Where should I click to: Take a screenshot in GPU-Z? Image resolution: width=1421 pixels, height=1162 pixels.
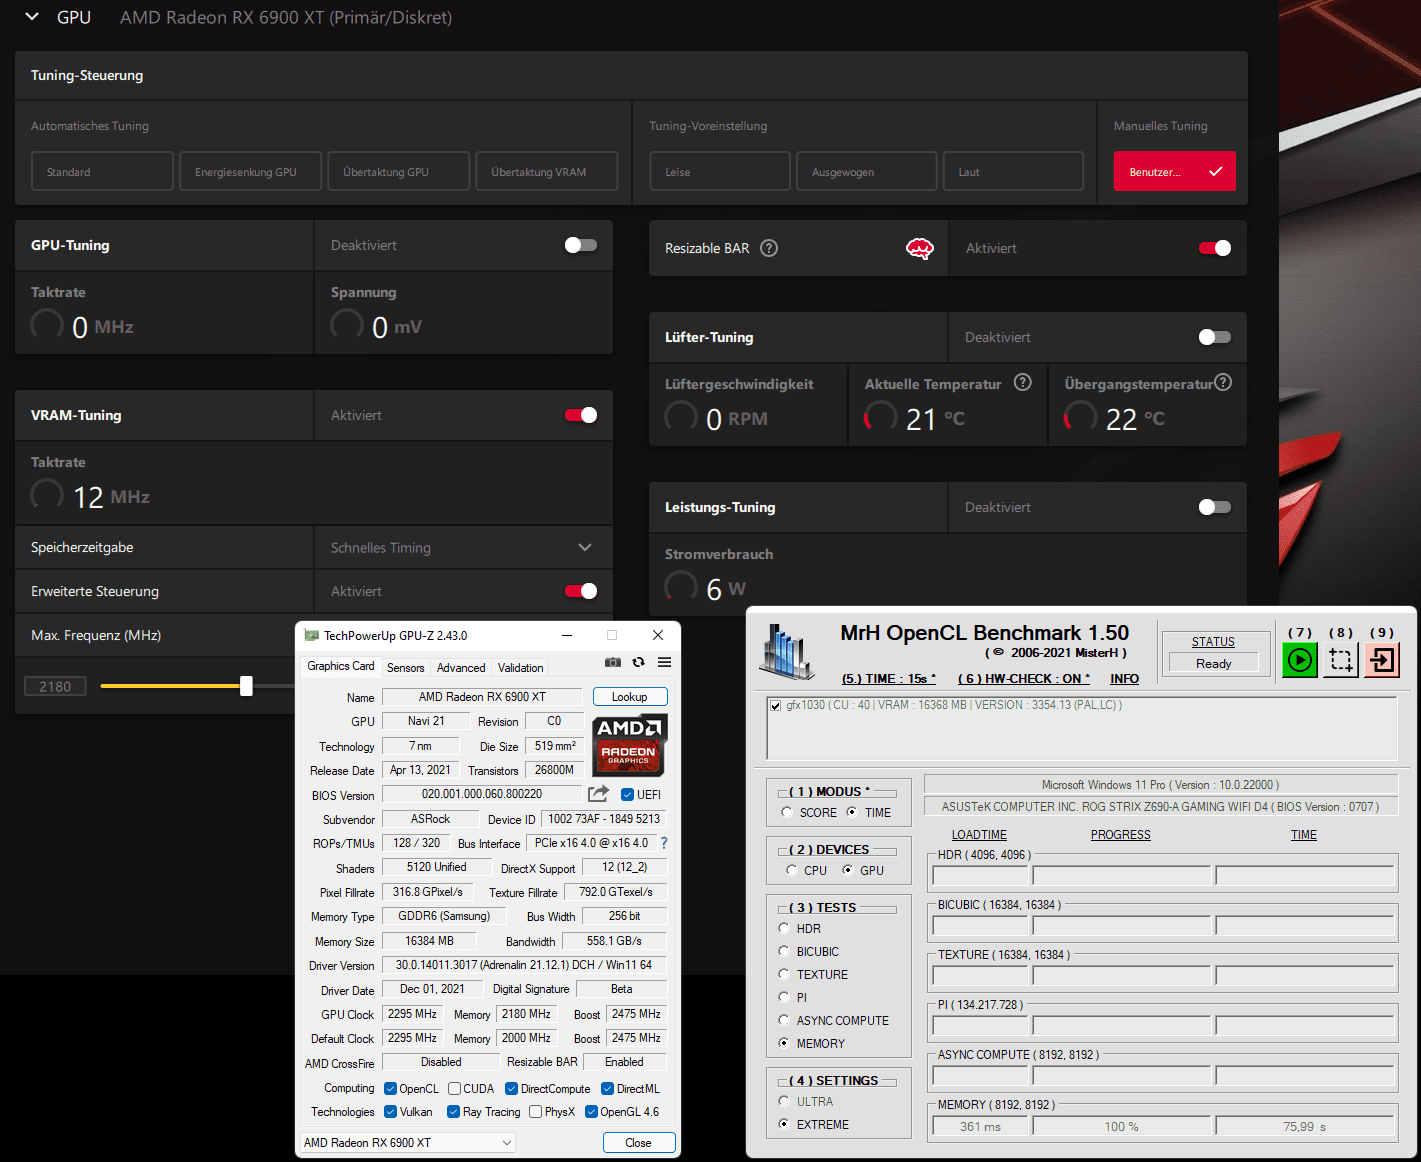point(613,662)
